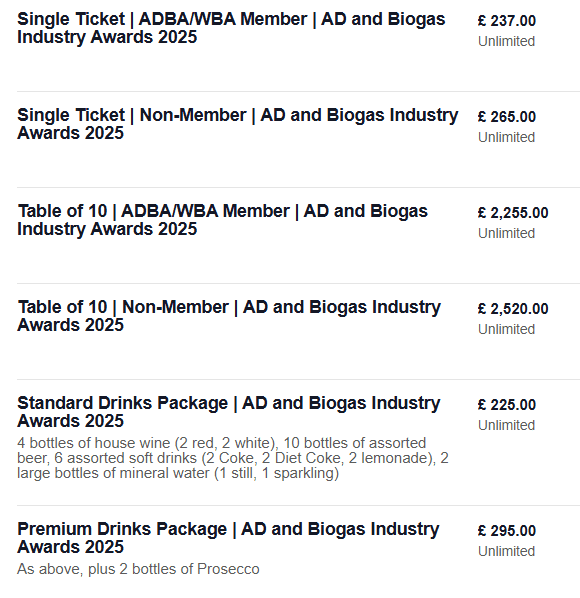Click the £ 265.00 price
Screen dimensions: 580x598
point(506,117)
